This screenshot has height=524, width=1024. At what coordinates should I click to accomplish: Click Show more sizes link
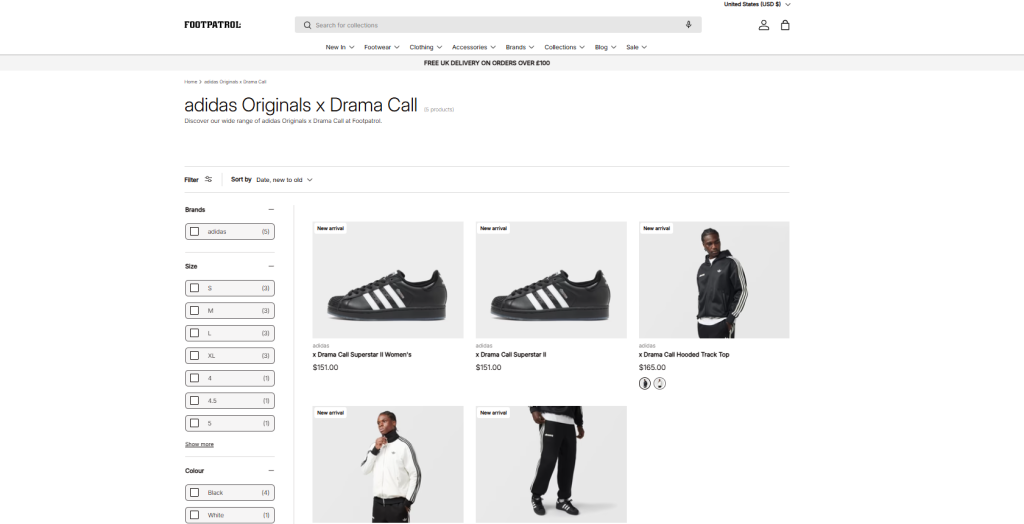[199, 444]
